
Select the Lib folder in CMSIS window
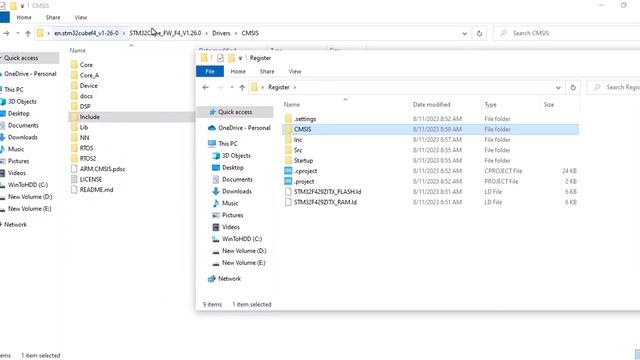84,127
